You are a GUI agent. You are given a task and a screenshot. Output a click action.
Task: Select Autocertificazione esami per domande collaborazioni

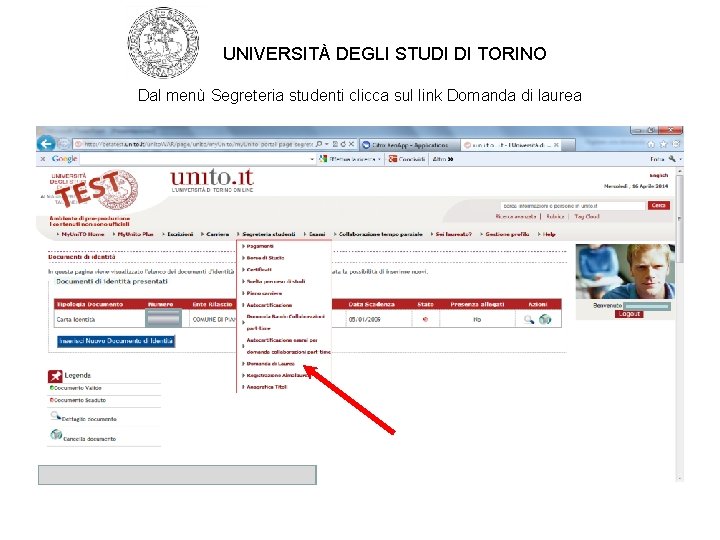[x=288, y=346]
